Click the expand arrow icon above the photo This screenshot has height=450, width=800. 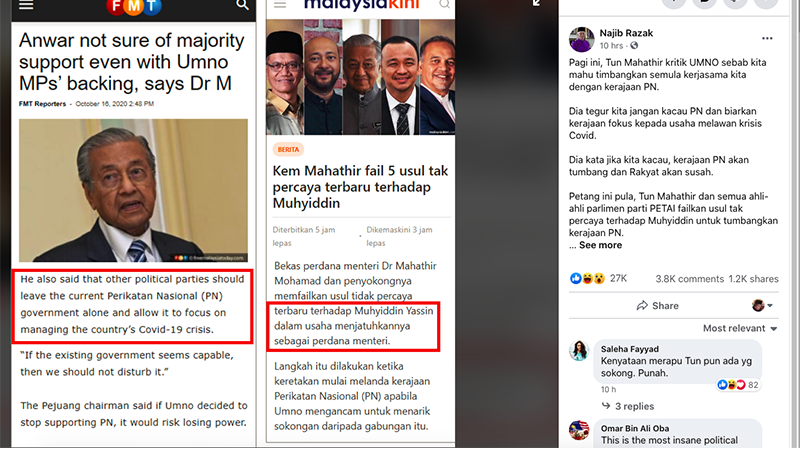[536, 3]
